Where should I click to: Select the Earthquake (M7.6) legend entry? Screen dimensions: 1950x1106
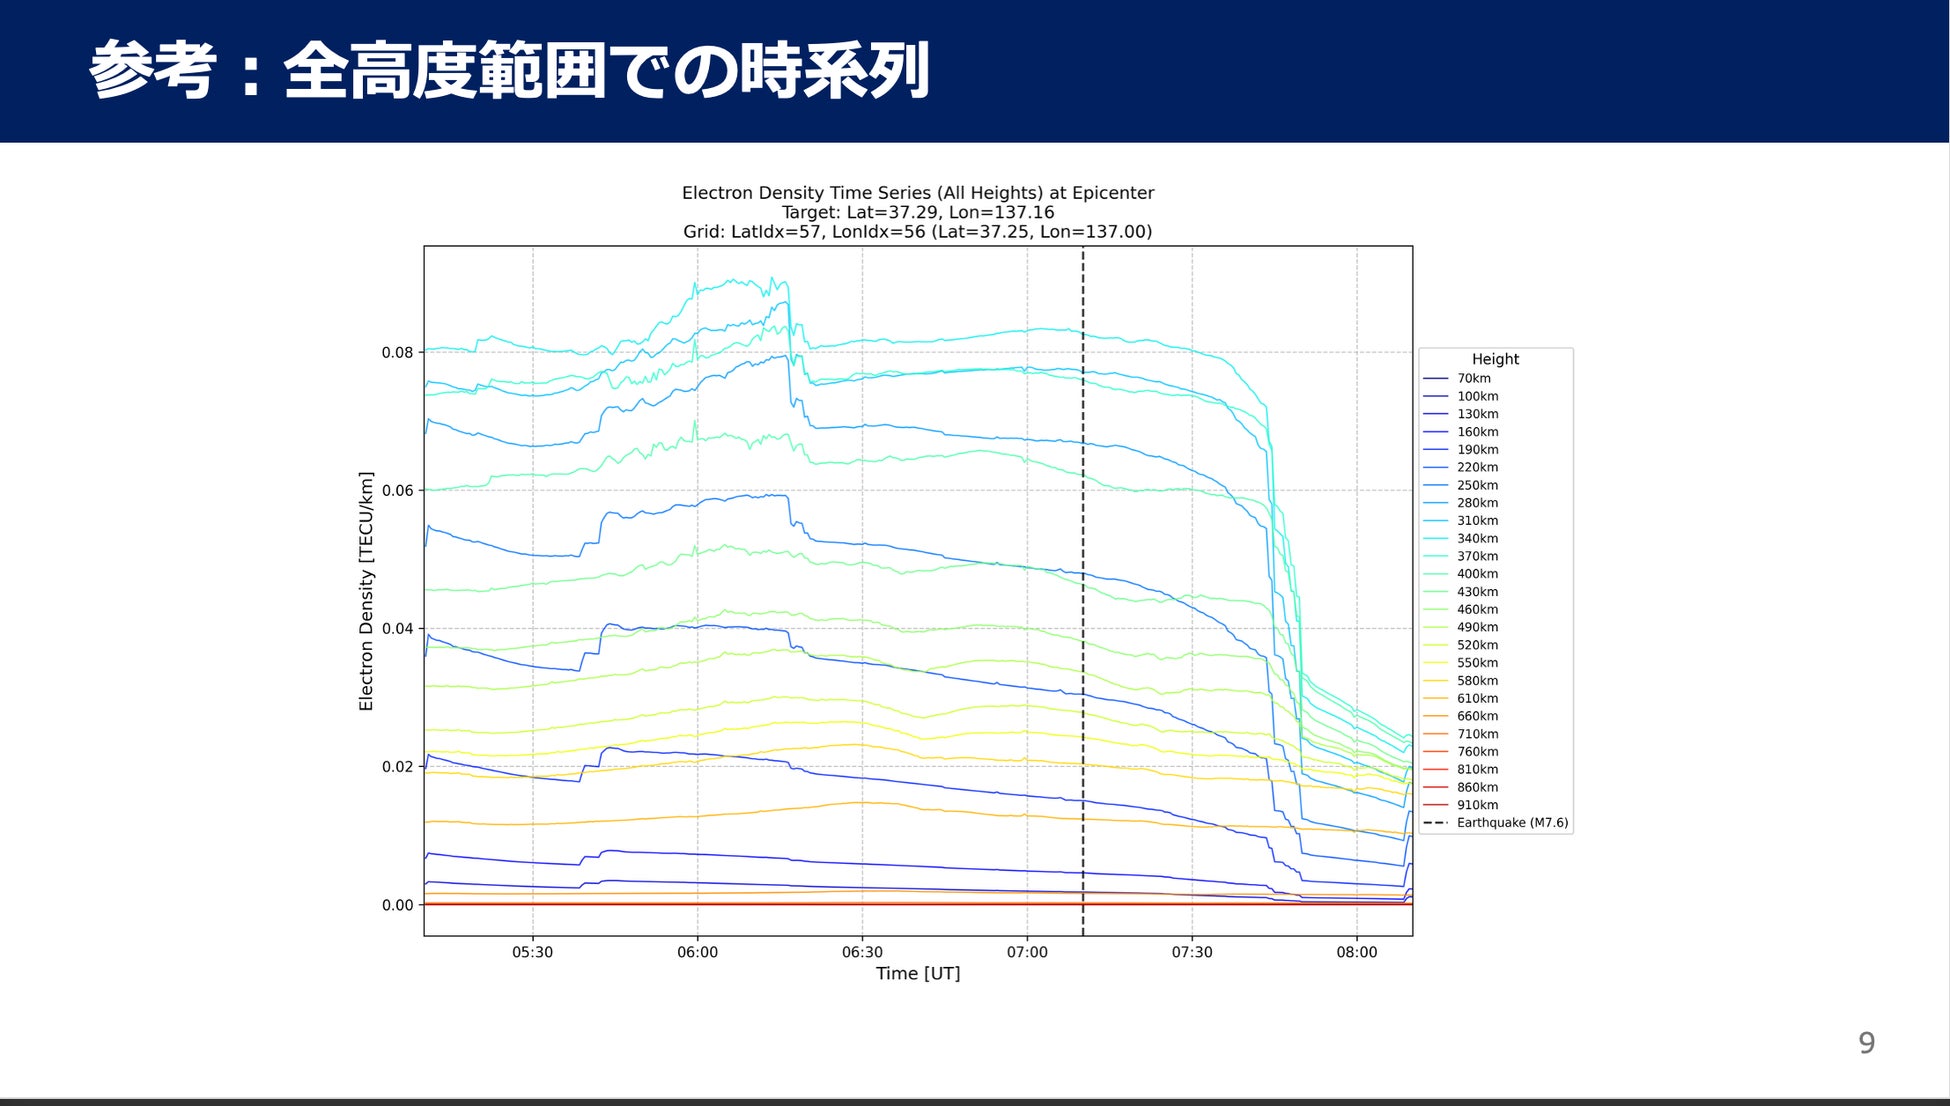click(x=1511, y=823)
